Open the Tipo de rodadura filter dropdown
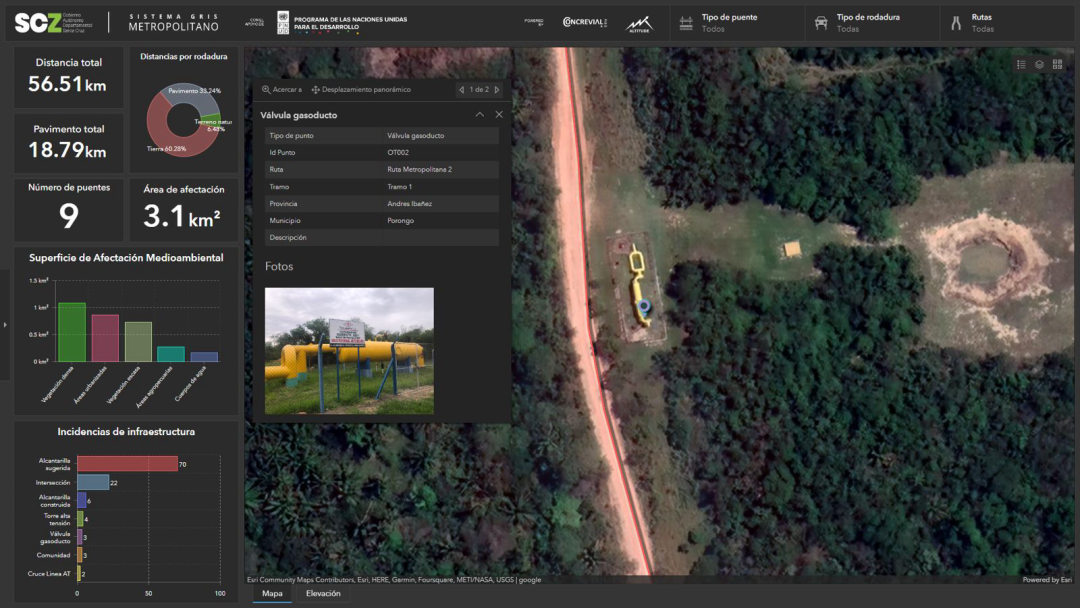The image size is (1080, 608). pos(872,23)
